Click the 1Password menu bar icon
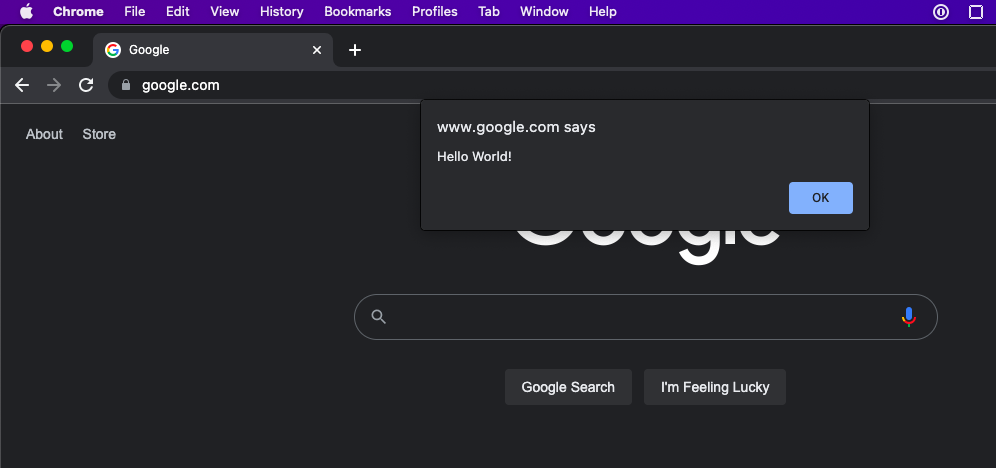The width and height of the screenshot is (996, 468). 940,12
